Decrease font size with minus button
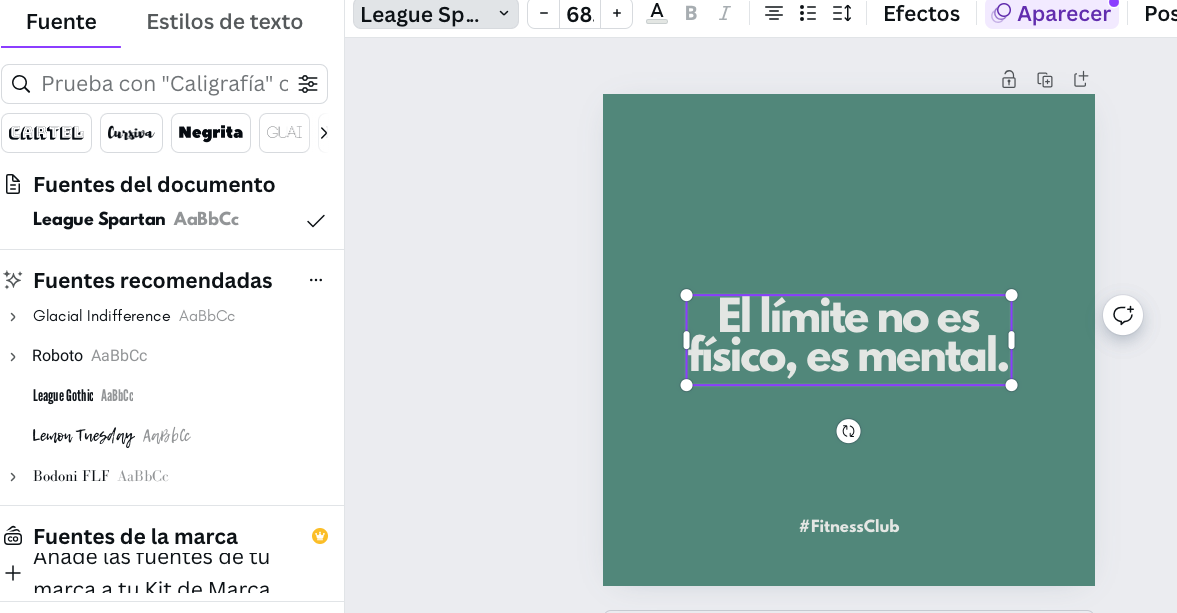 pos(543,14)
